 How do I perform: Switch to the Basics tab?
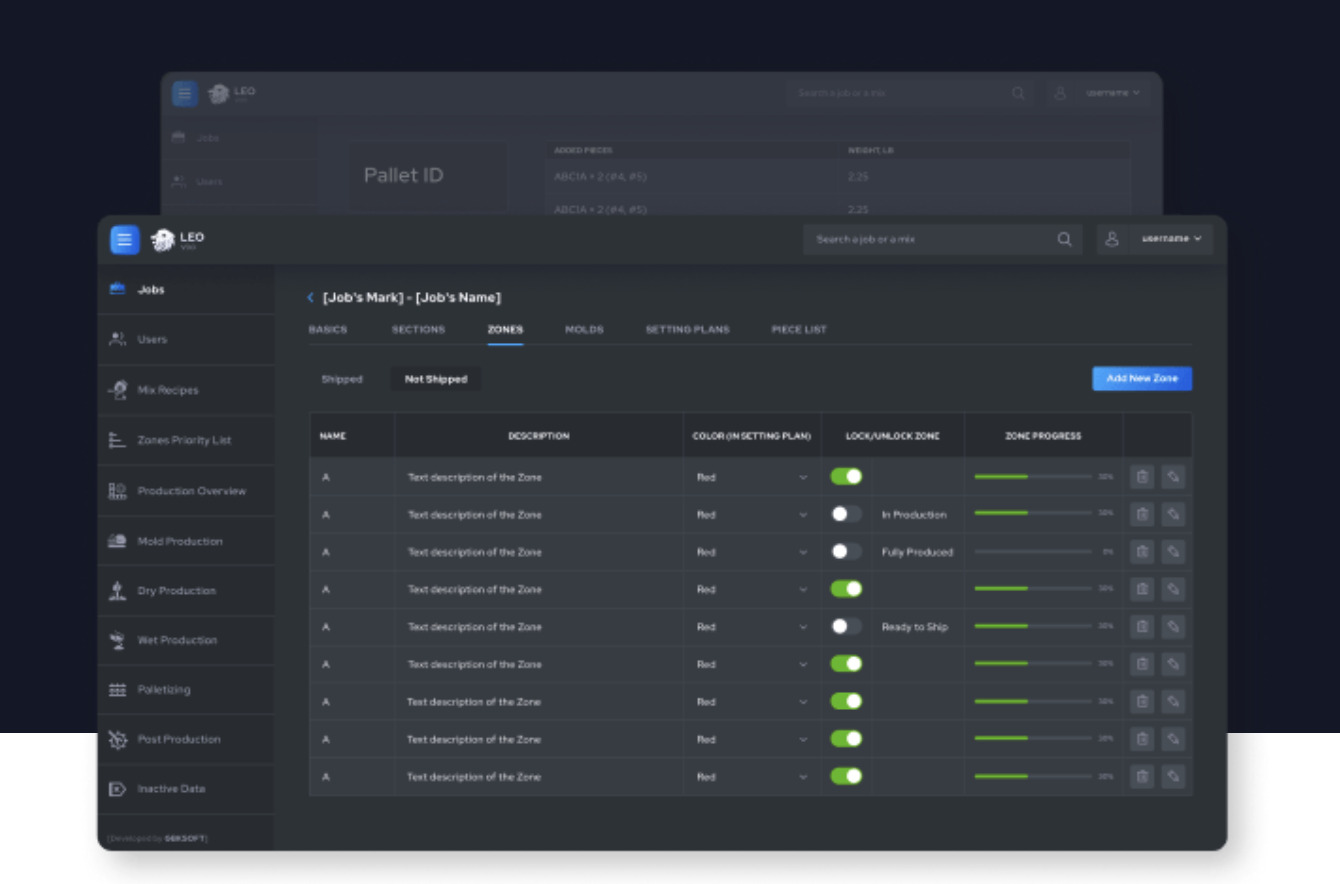(x=328, y=329)
